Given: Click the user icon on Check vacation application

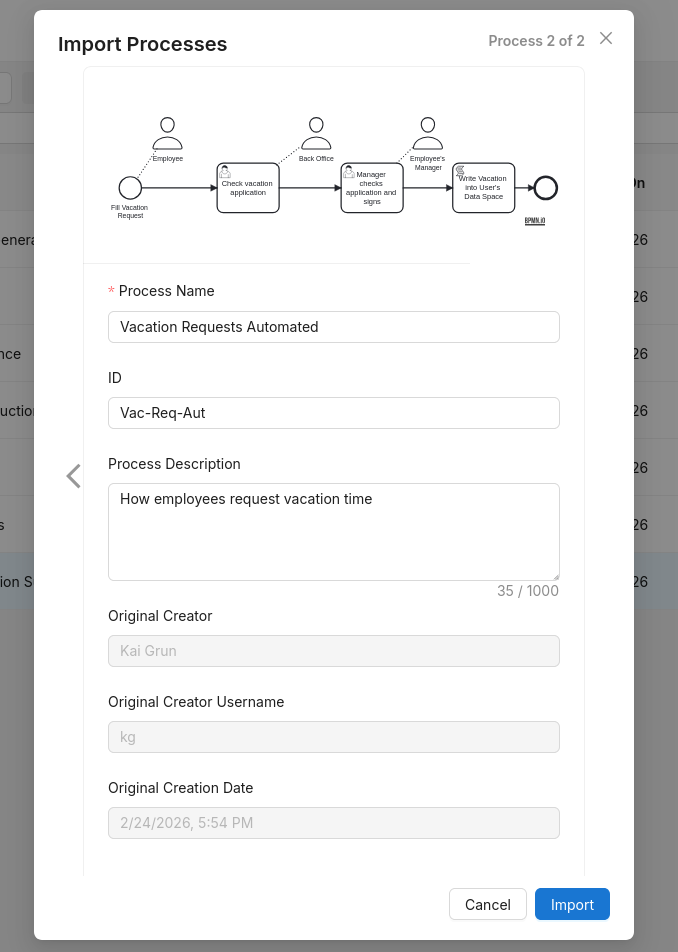Looking at the screenshot, I should coord(224,172).
